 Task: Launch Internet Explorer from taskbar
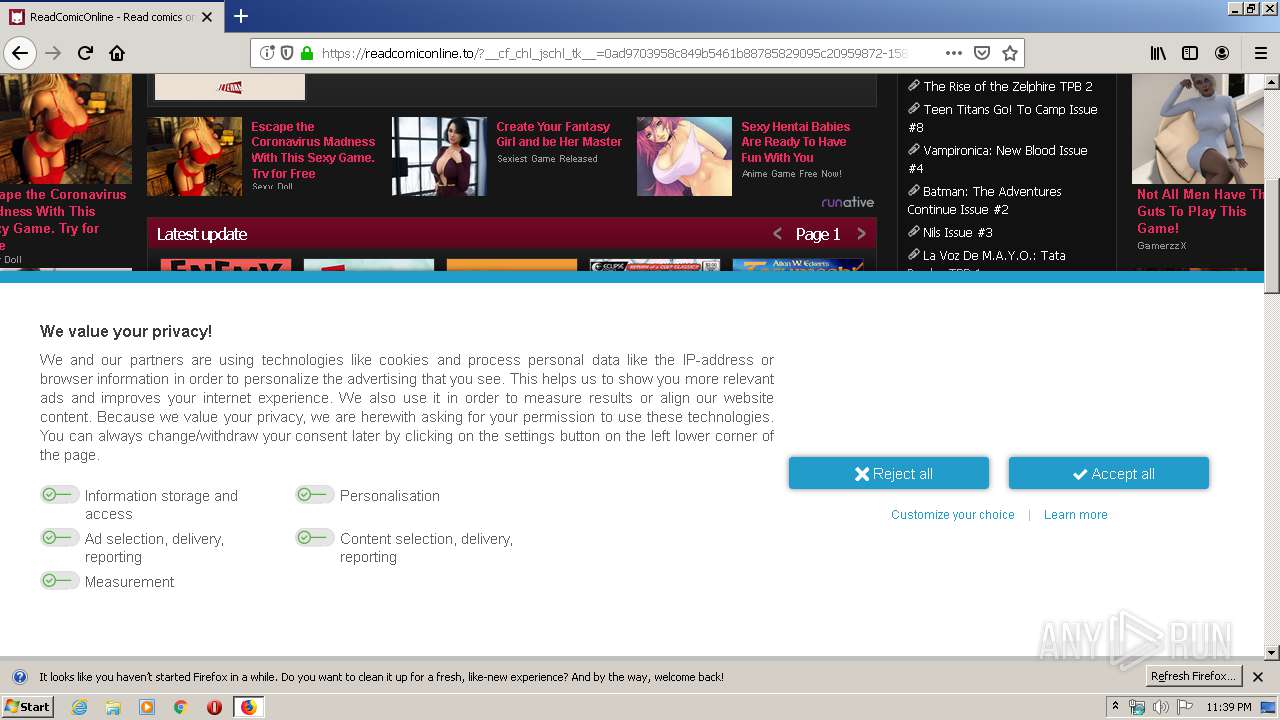[80, 707]
